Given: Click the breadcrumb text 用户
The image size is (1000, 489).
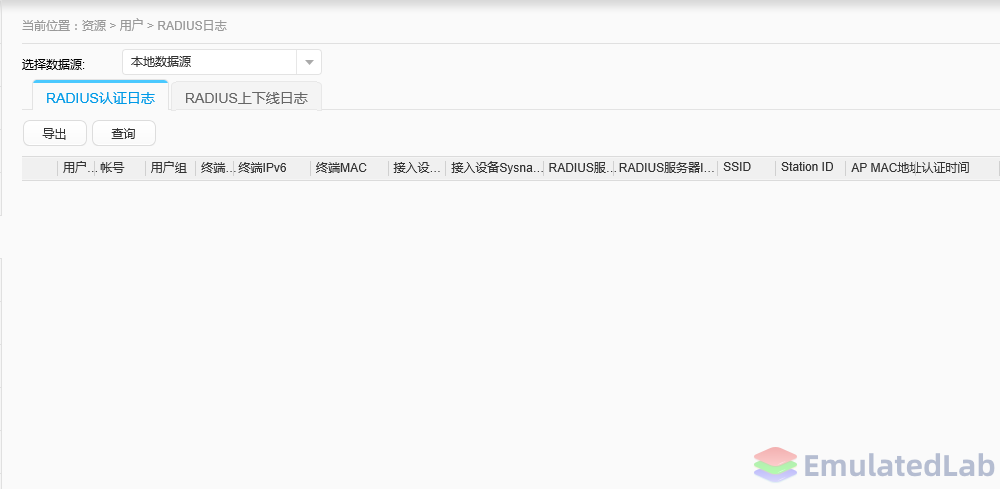Looking at the screenshot, I should point(131,26).
